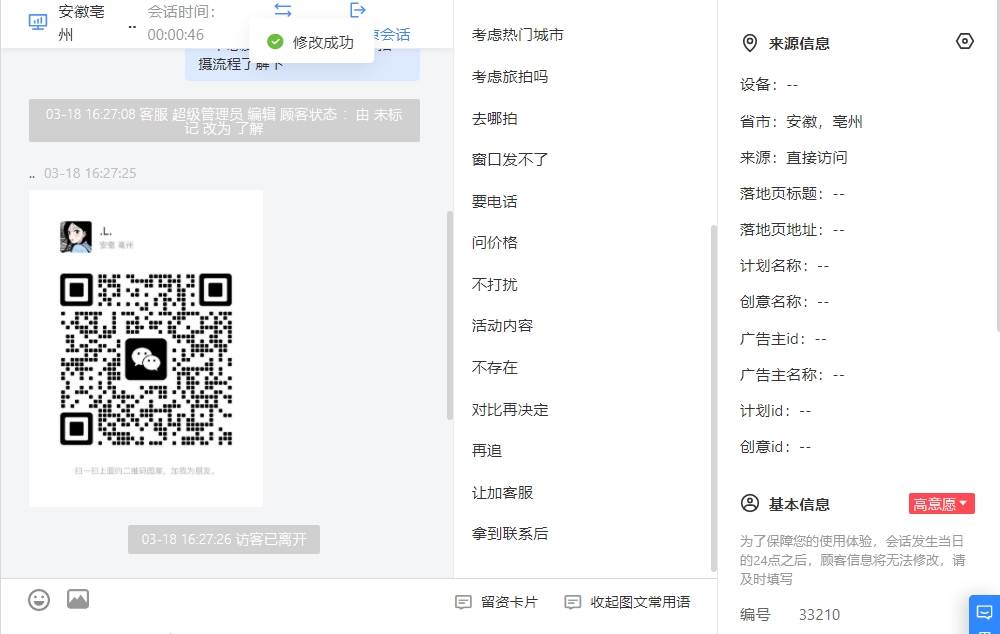Click the 来源: 直接访问 row

793,158
